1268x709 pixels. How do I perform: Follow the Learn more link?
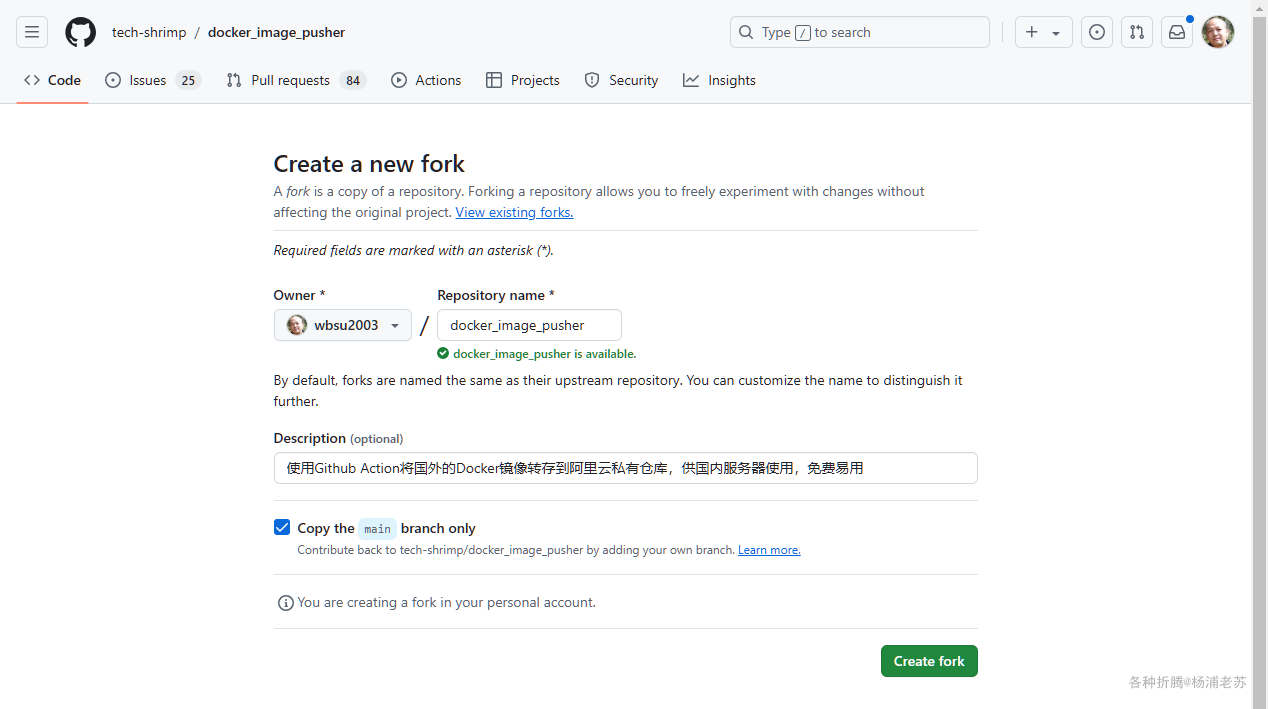(x=769, y=550)
